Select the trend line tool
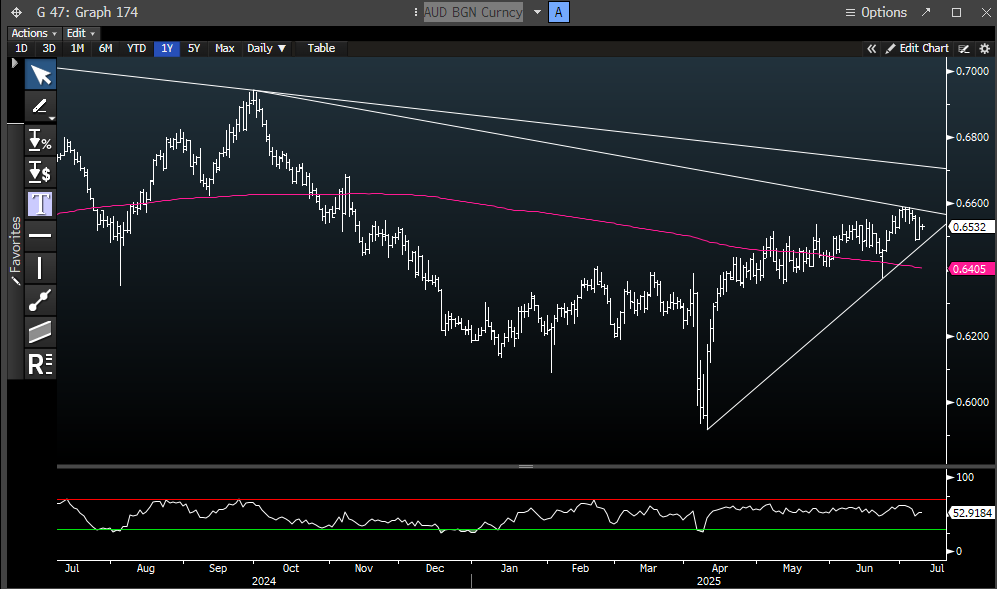 tap(41, 300)
